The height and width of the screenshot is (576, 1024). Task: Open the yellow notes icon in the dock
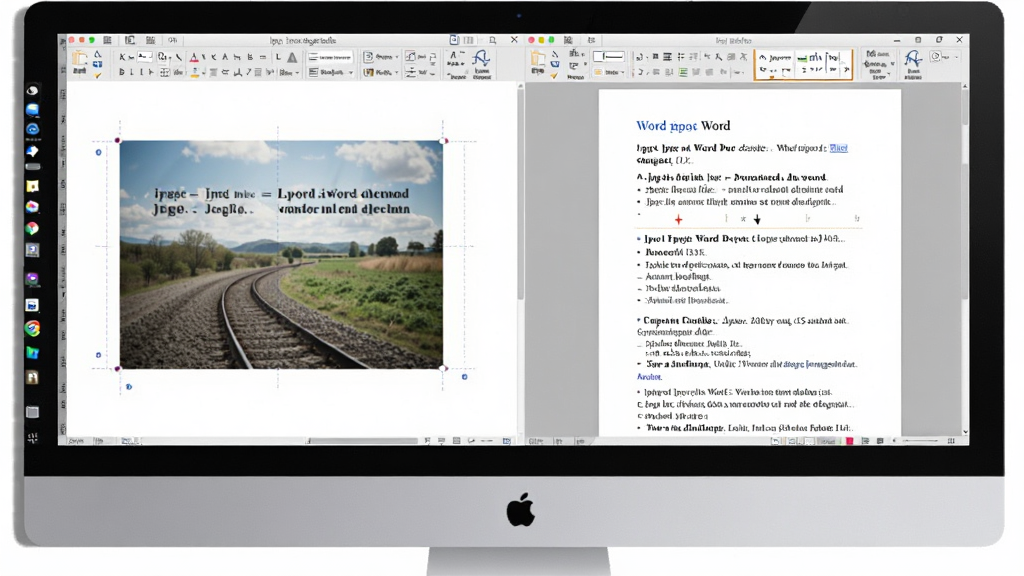pos(32,186)
